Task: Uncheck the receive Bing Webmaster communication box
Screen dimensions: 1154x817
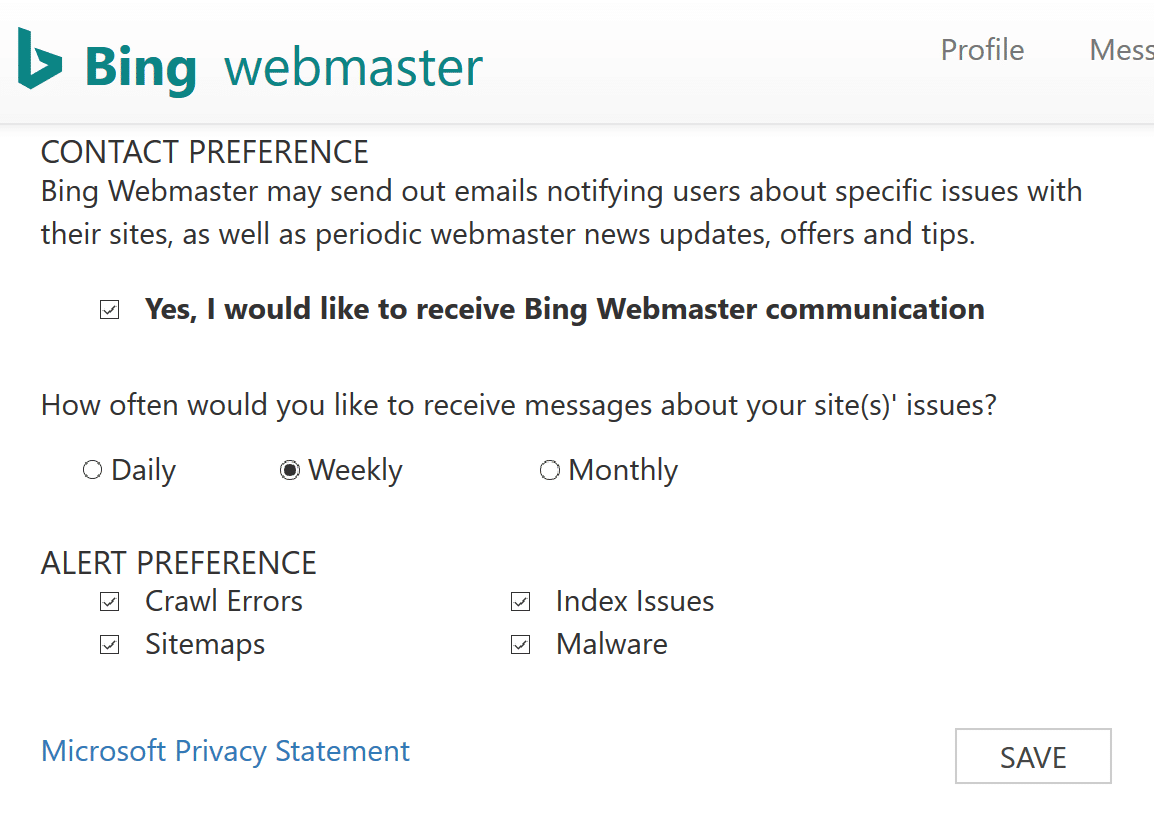Action: (110, 310)
